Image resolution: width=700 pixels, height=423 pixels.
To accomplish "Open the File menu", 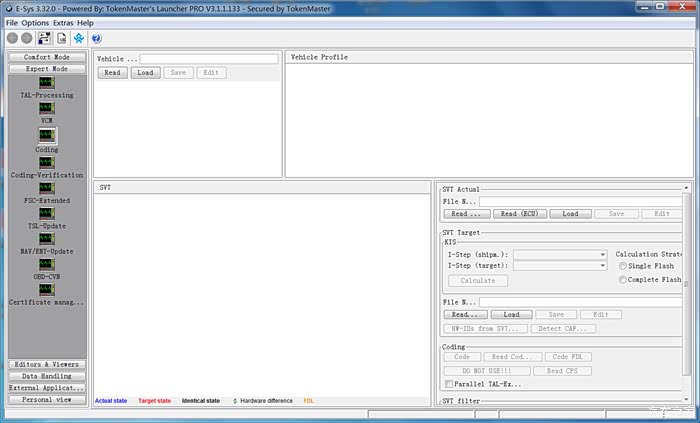I will pos(12,23).
